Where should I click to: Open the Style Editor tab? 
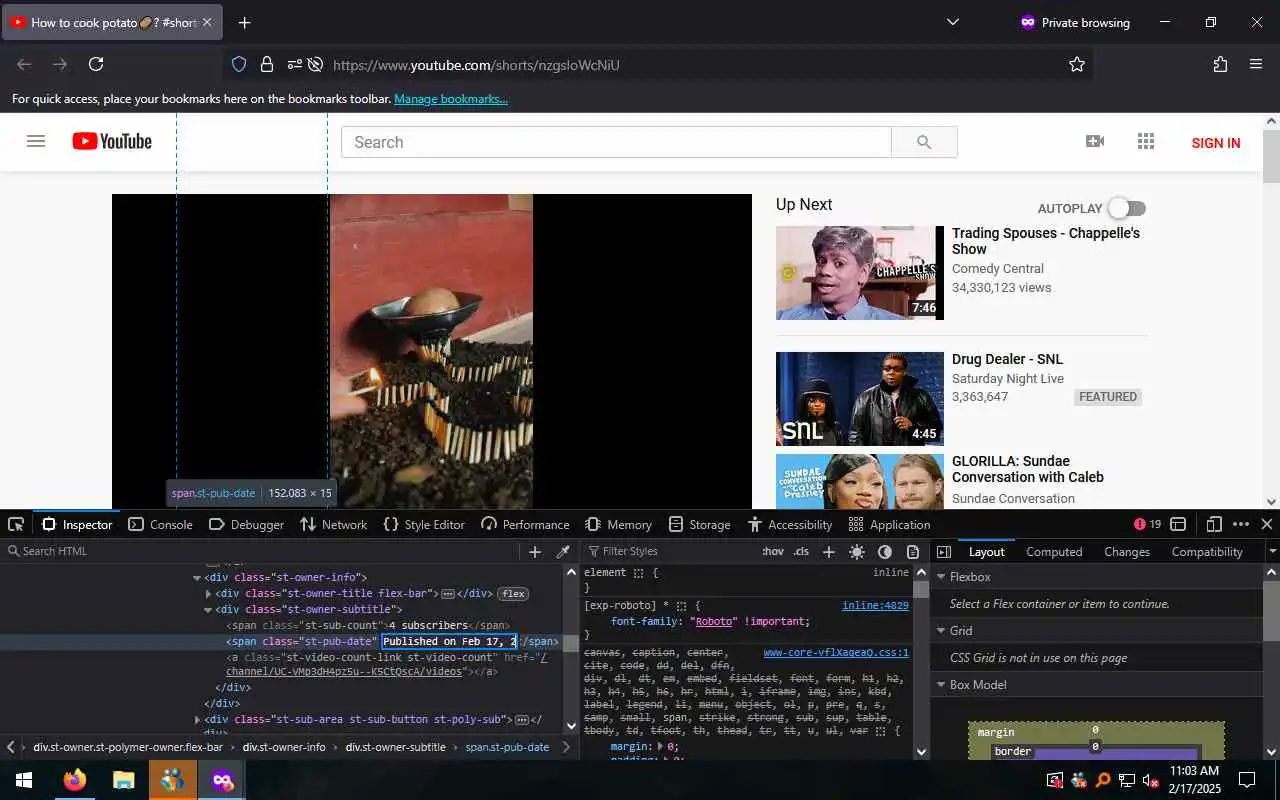(424, 524)
